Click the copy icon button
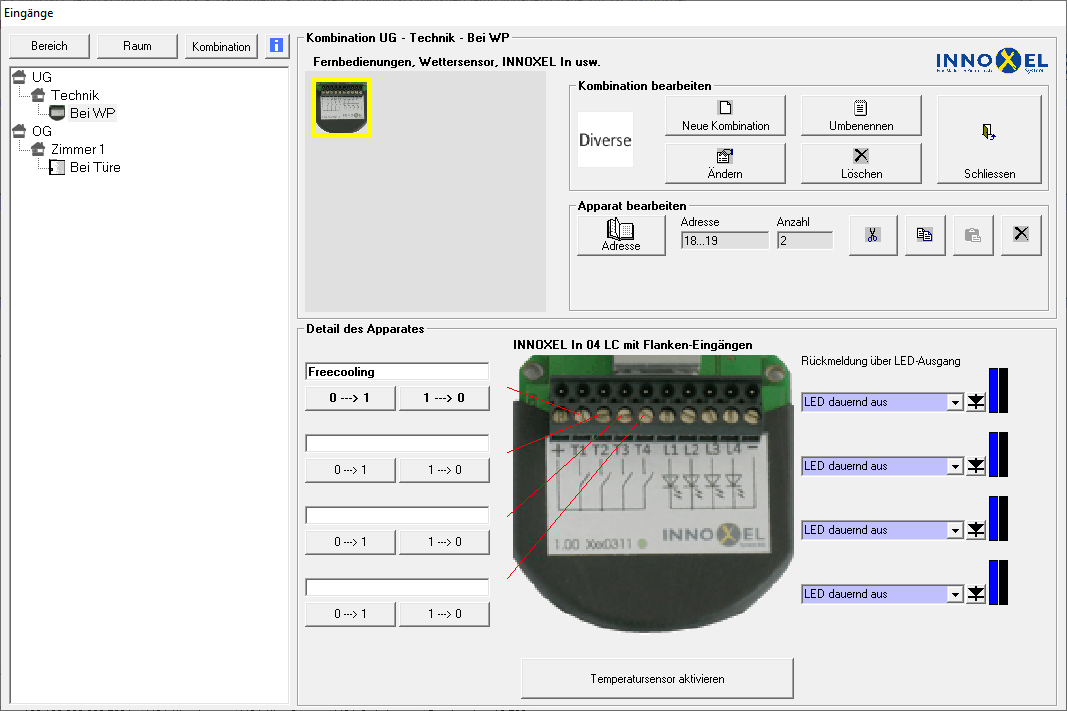1067x711 pixels. tap(925, 235)
